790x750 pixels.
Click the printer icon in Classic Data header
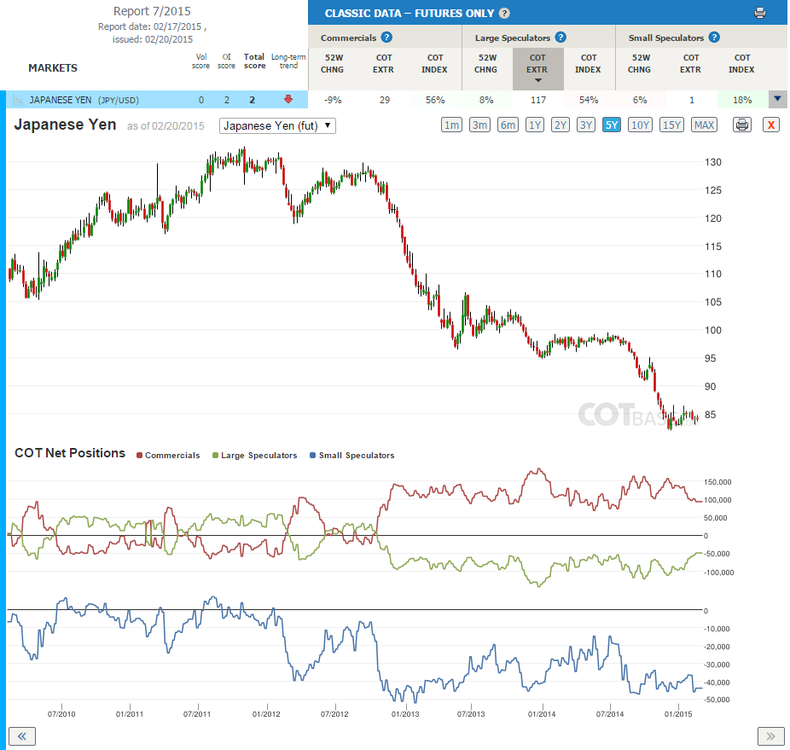(x=760, y=13)
